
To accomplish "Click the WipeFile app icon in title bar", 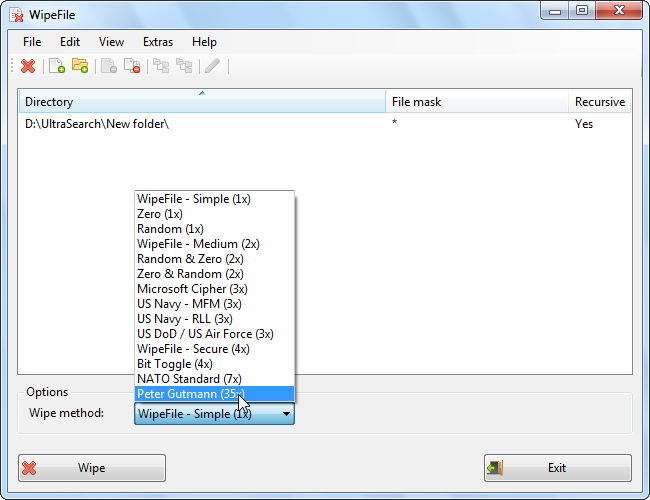I will tap(17, 15).
